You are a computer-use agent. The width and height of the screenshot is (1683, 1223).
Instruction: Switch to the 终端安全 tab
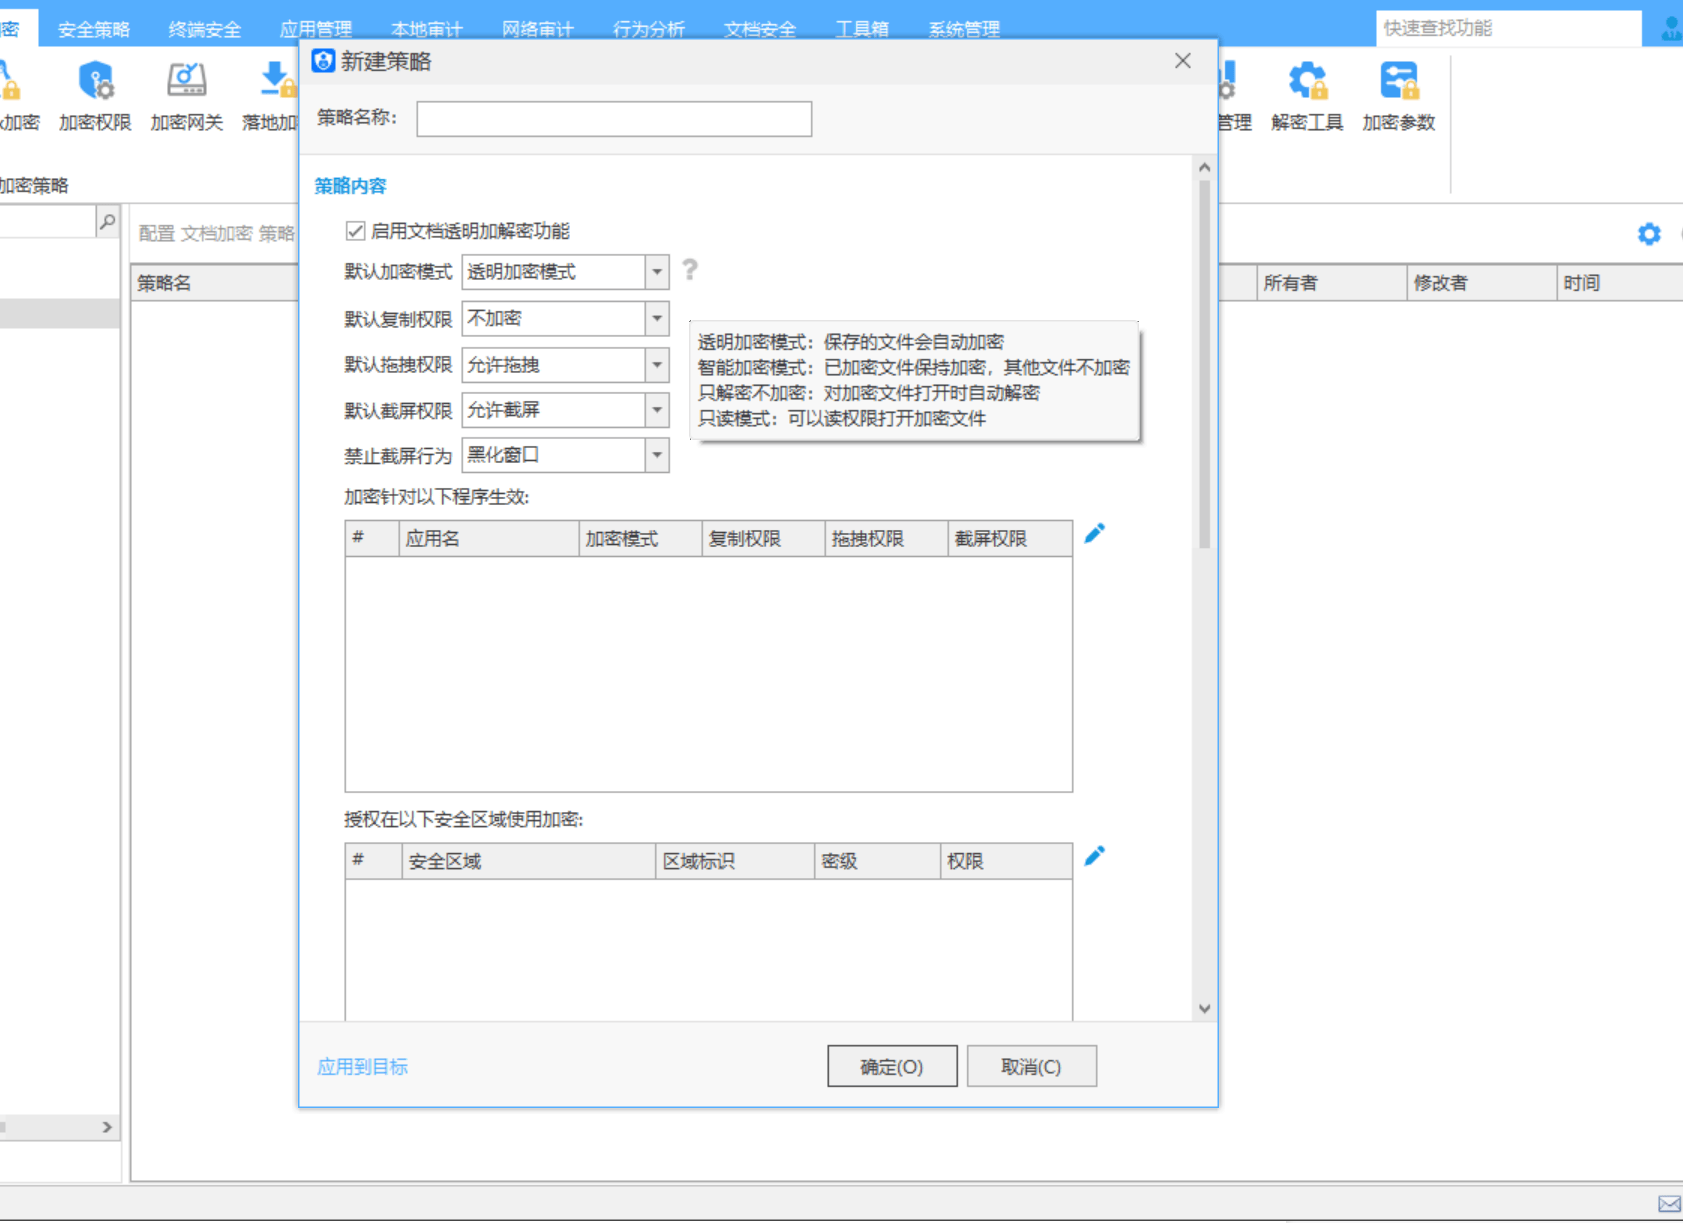pyautogui.click(x=204, y=29)
